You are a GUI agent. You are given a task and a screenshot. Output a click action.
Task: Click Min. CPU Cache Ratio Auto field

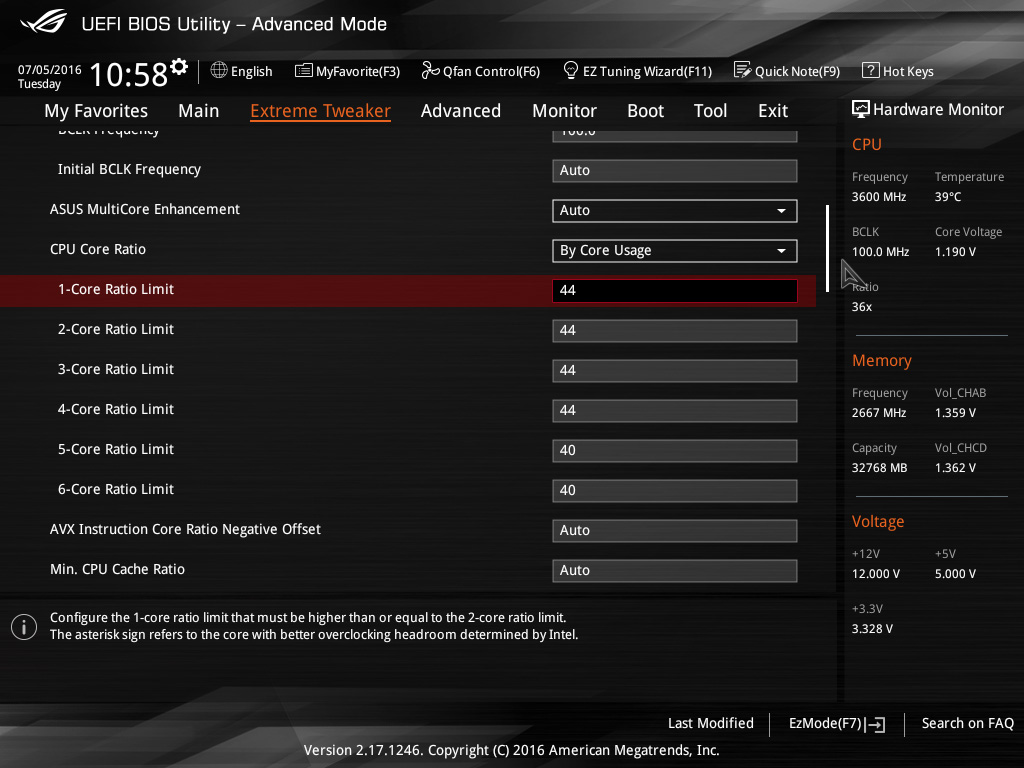pos(675,570)
